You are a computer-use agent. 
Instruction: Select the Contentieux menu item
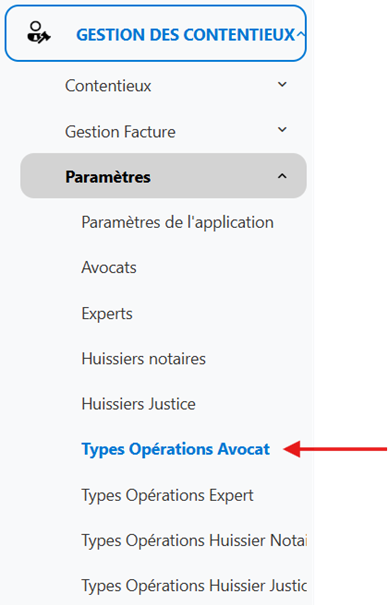pos(108,86)
